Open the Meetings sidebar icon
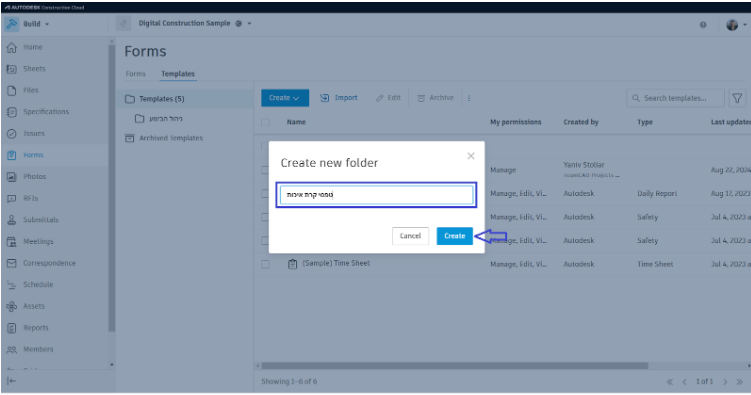751x395 pixels. 11,242
